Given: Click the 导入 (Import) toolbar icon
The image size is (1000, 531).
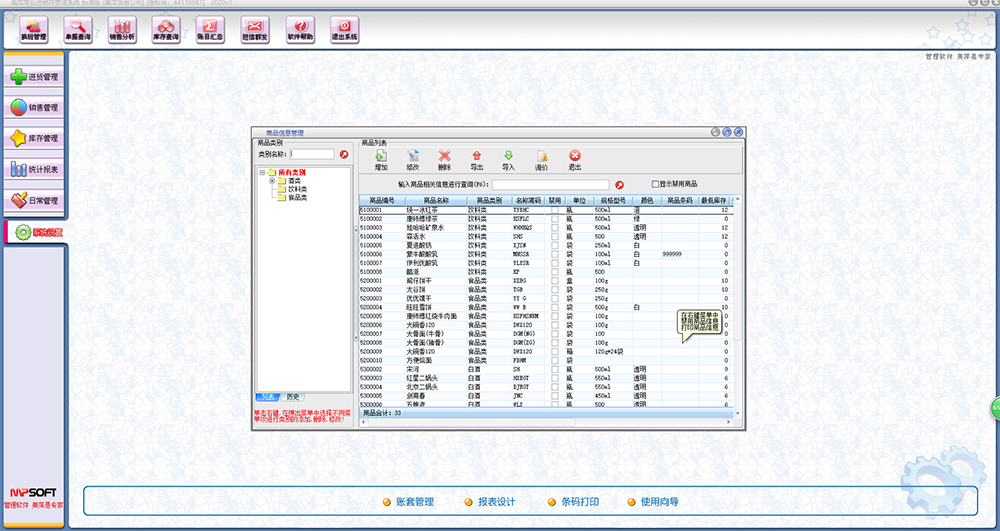Looking at the screenshot, I should pos(508,157).
